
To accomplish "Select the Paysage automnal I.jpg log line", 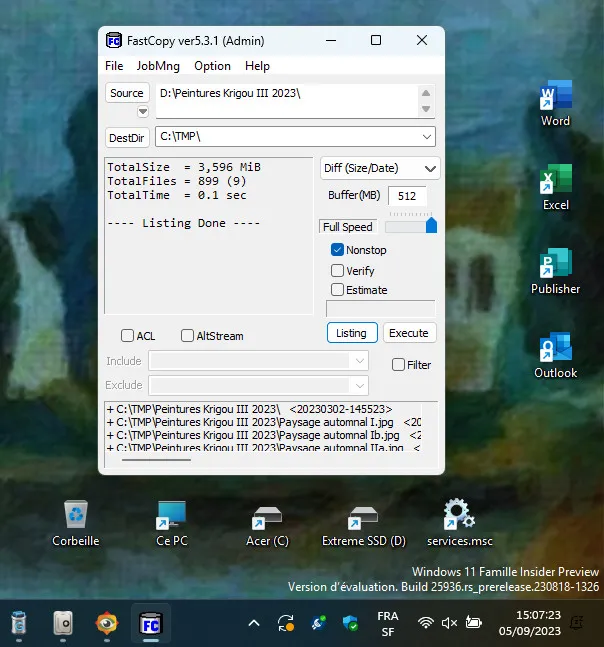I will click(x=264, y=422).
